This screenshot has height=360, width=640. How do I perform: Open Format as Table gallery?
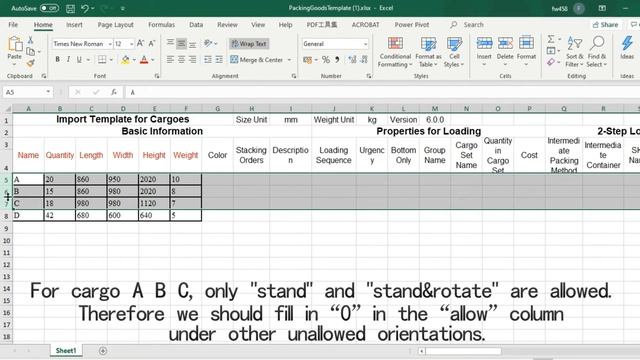coord(428,52)
